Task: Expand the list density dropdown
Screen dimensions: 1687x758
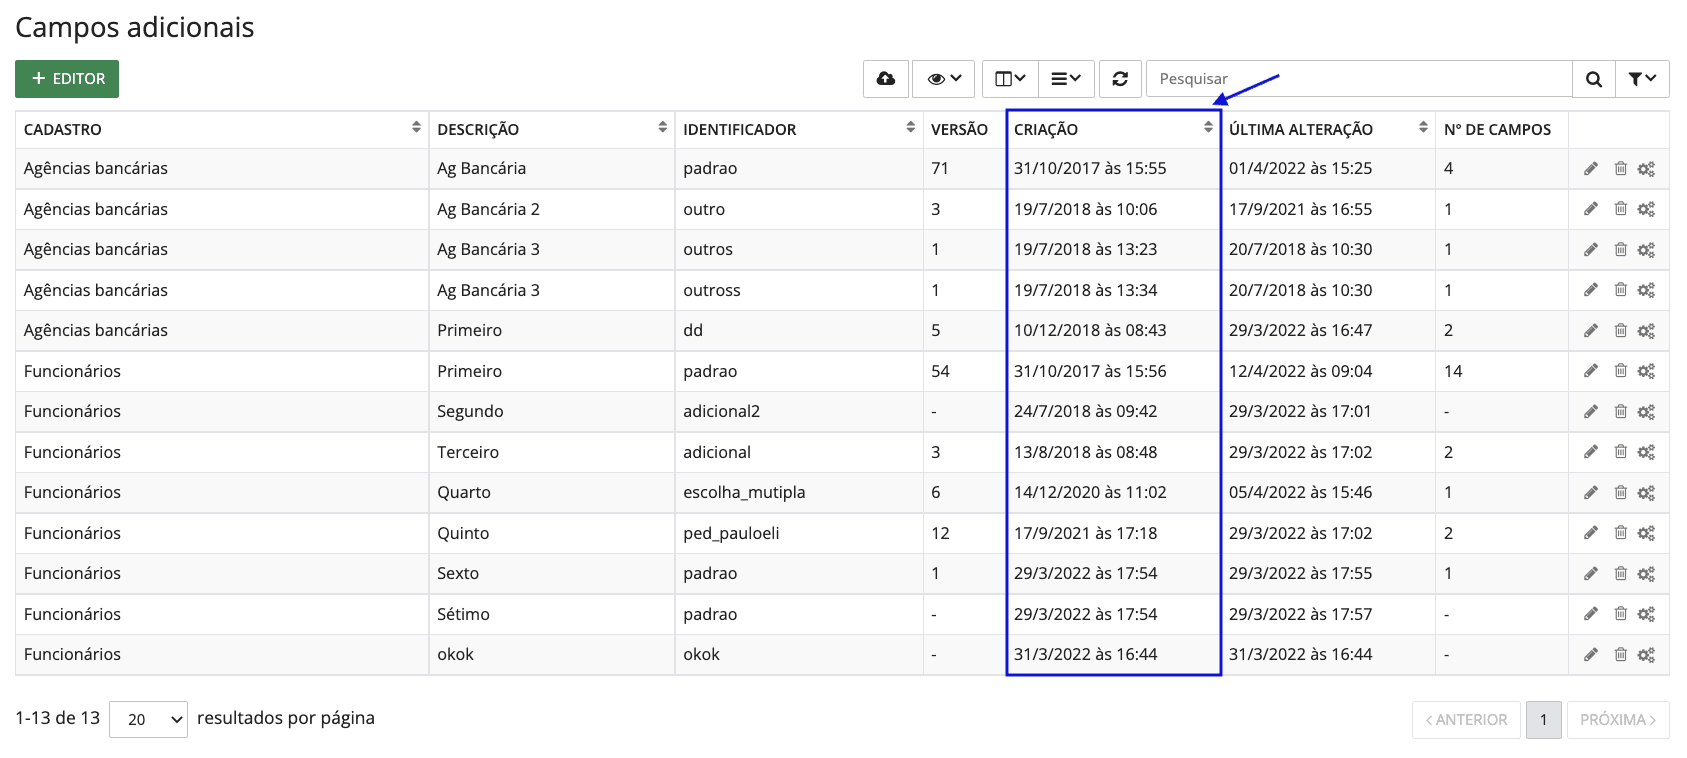Action: pos(1066,79)
